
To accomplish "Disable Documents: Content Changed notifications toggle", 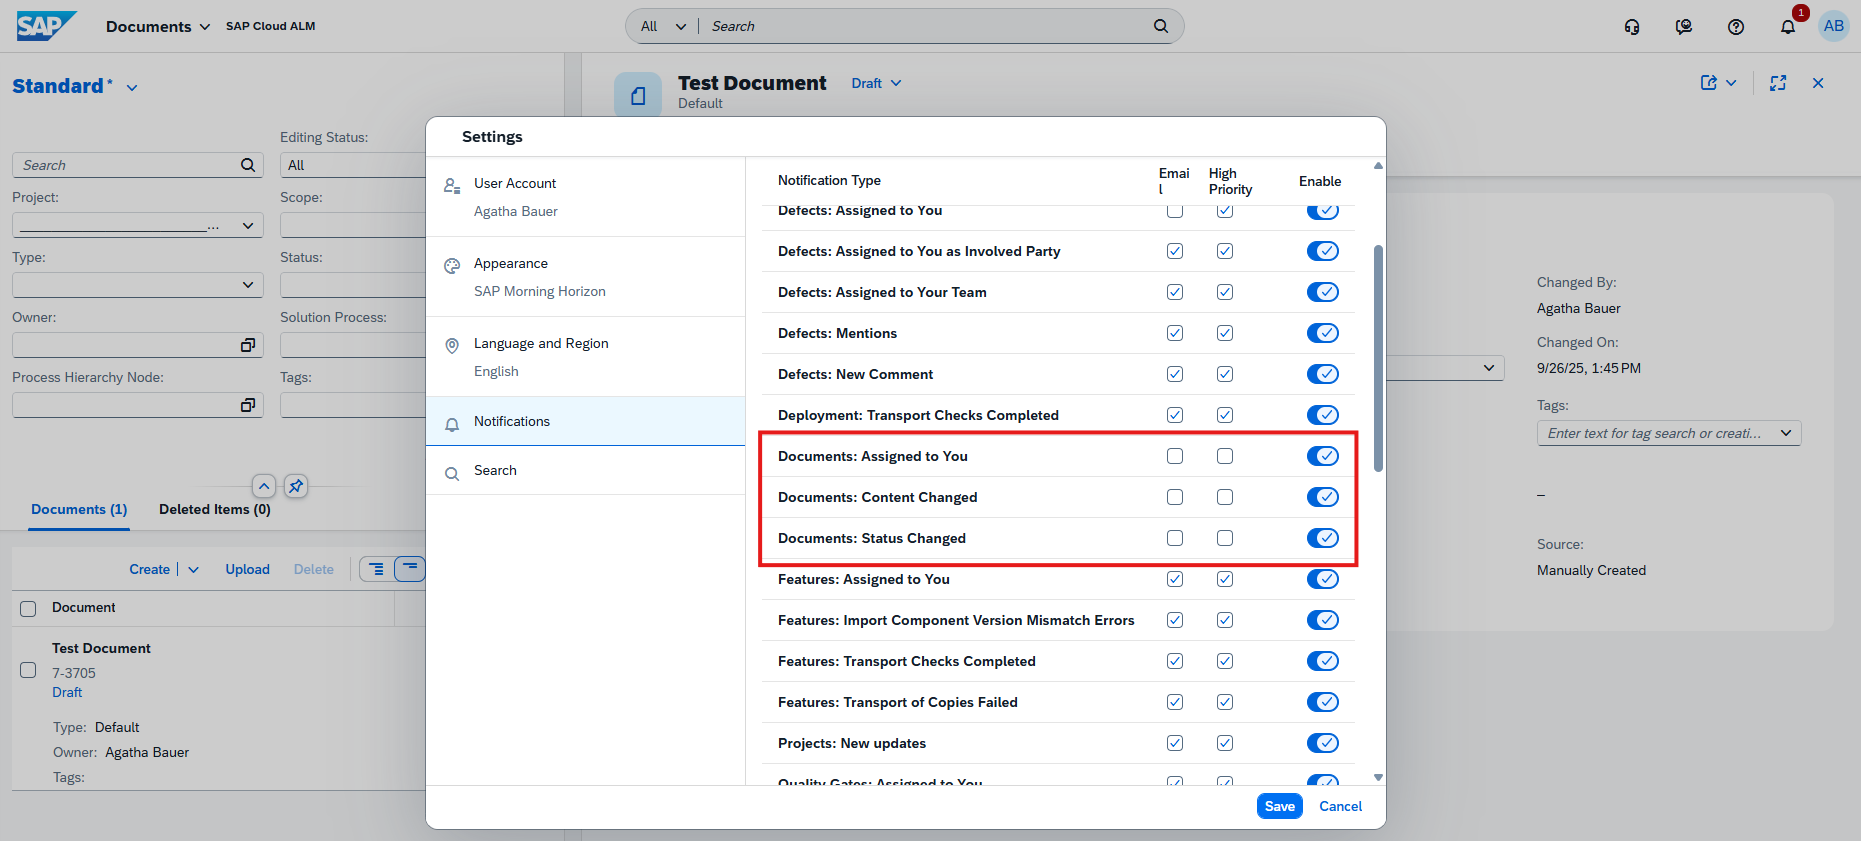I will [1322, 497].
